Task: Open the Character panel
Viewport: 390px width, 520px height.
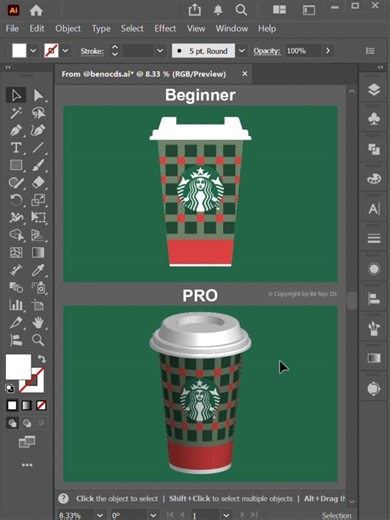Action: pyautogui.click(x=374, y=209)
